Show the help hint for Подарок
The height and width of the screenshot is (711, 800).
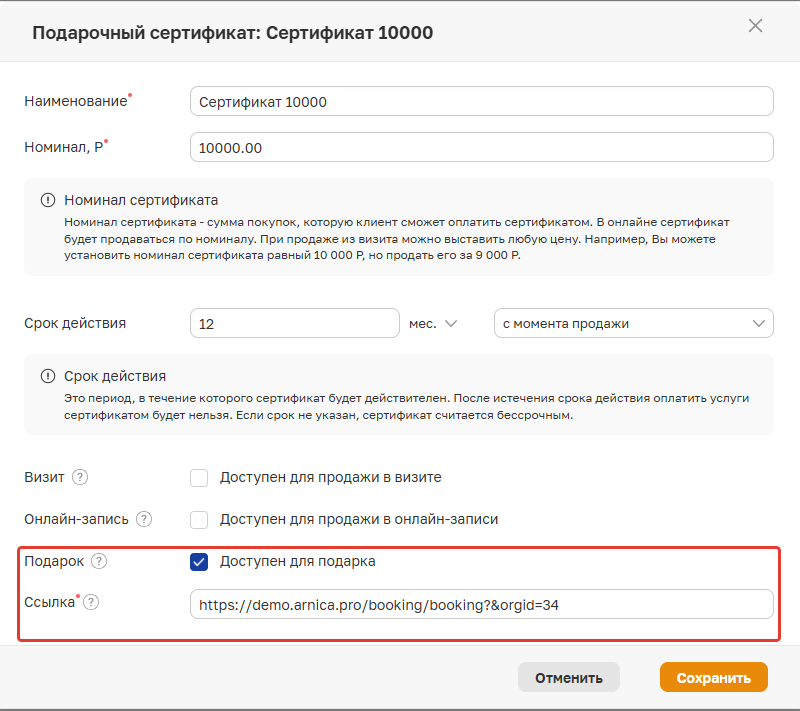98,561
